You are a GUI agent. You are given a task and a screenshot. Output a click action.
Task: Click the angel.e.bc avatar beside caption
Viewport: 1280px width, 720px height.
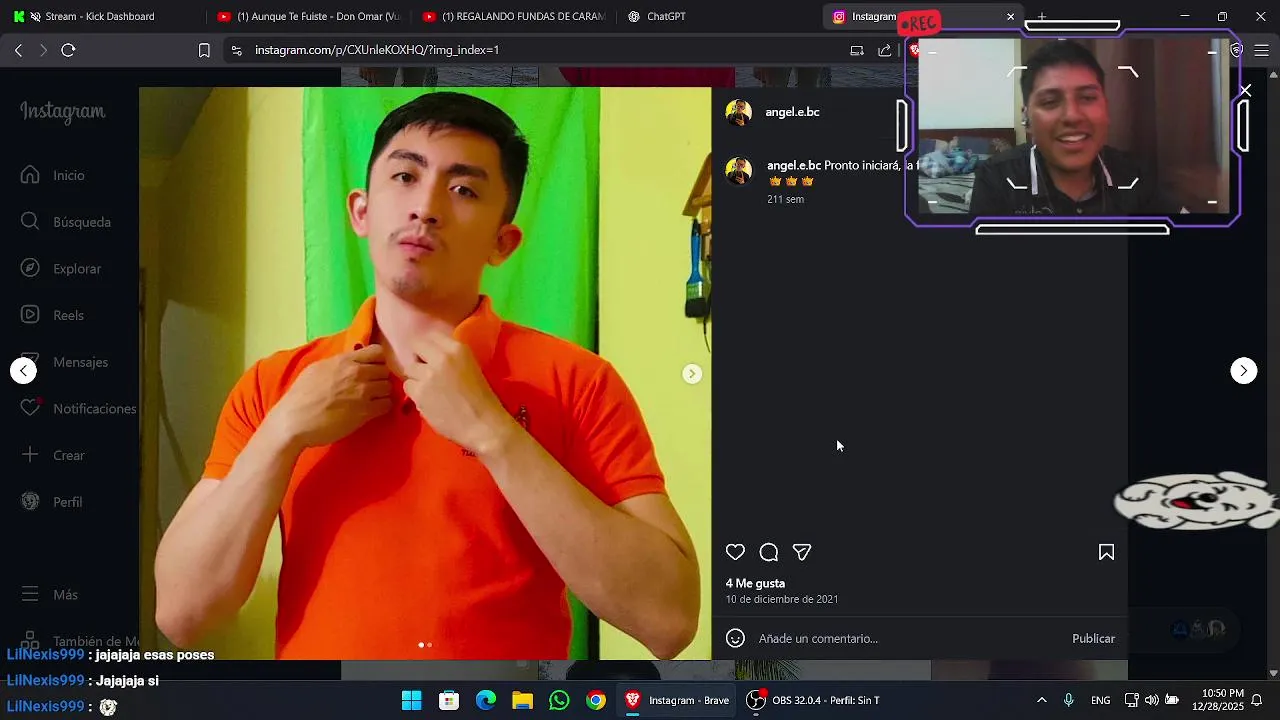click(738, 171)
